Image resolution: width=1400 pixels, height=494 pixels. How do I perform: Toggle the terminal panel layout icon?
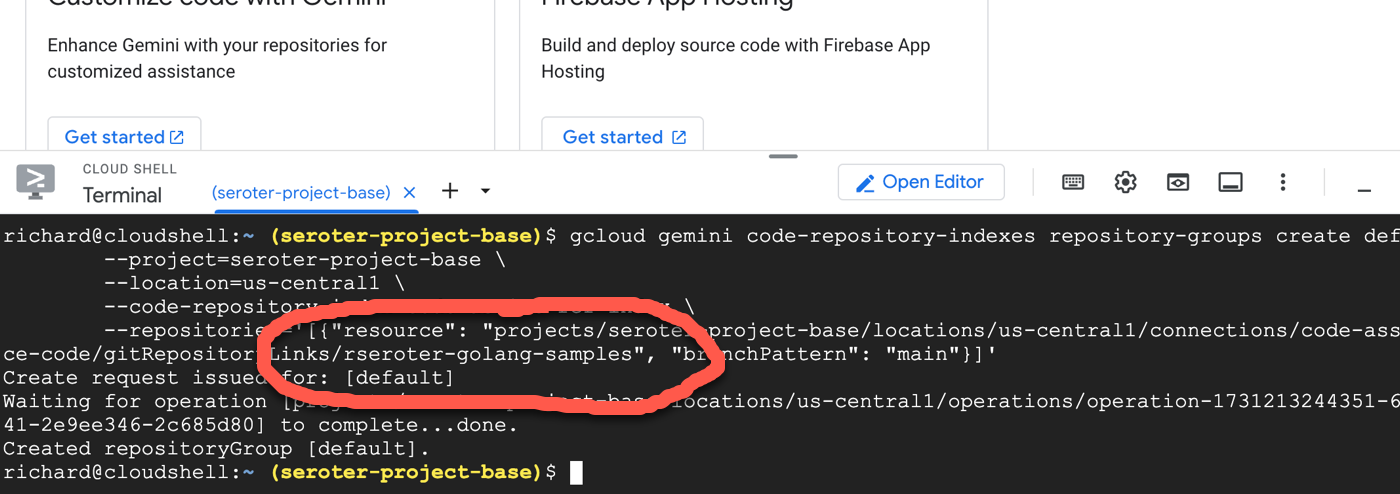[x=1230, y=182]
